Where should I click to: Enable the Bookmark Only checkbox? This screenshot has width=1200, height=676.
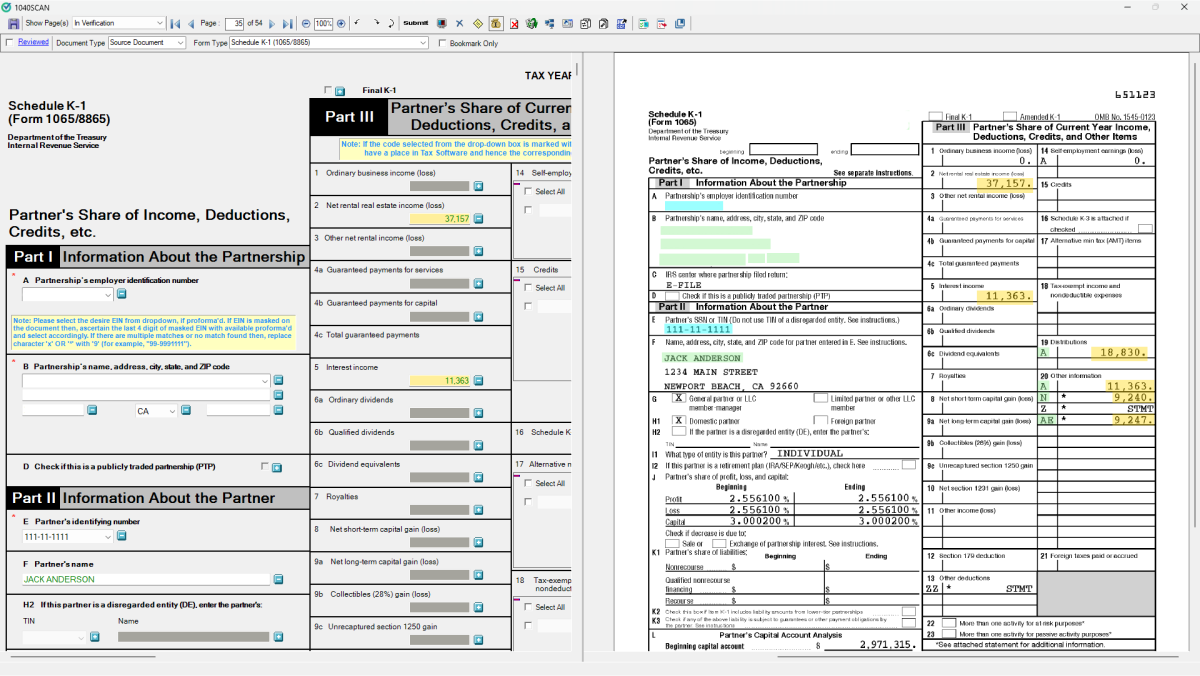(x=443, y=43)
